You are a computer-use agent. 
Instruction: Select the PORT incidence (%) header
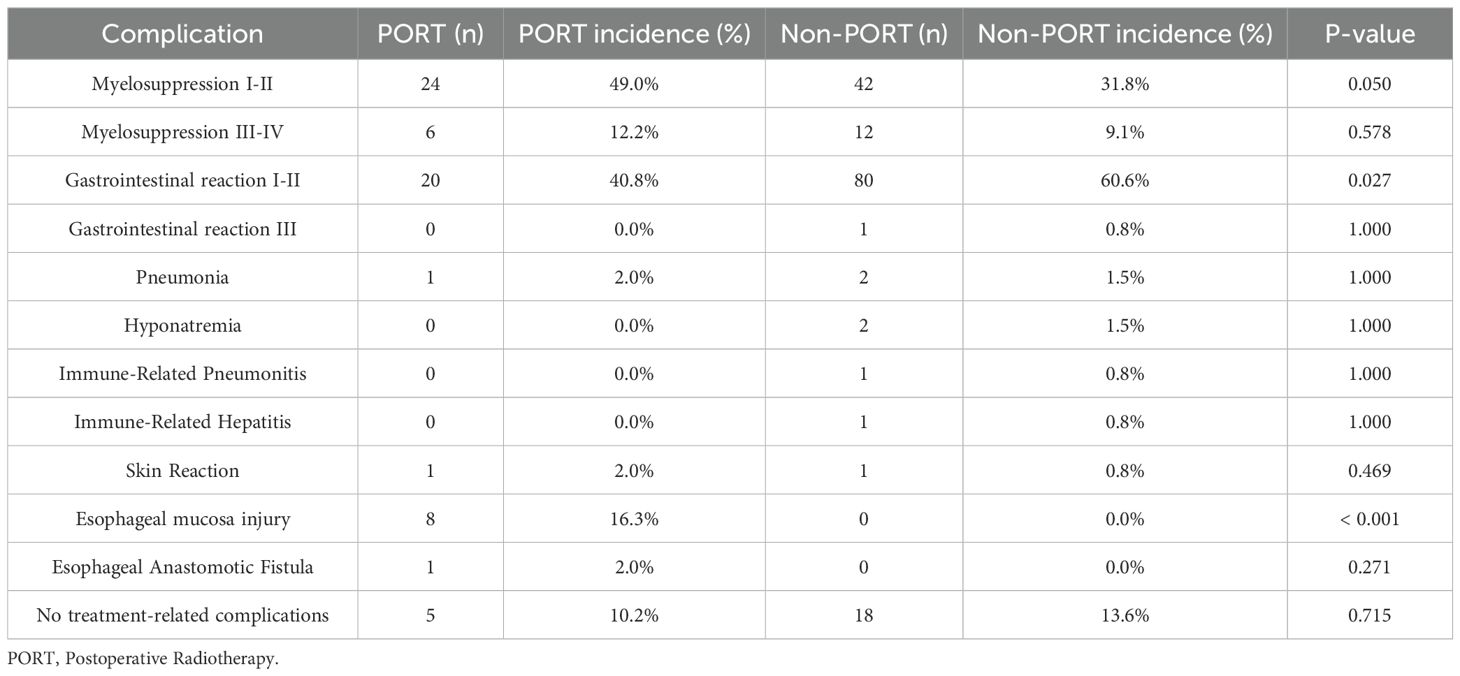click(x=634, y=34)
